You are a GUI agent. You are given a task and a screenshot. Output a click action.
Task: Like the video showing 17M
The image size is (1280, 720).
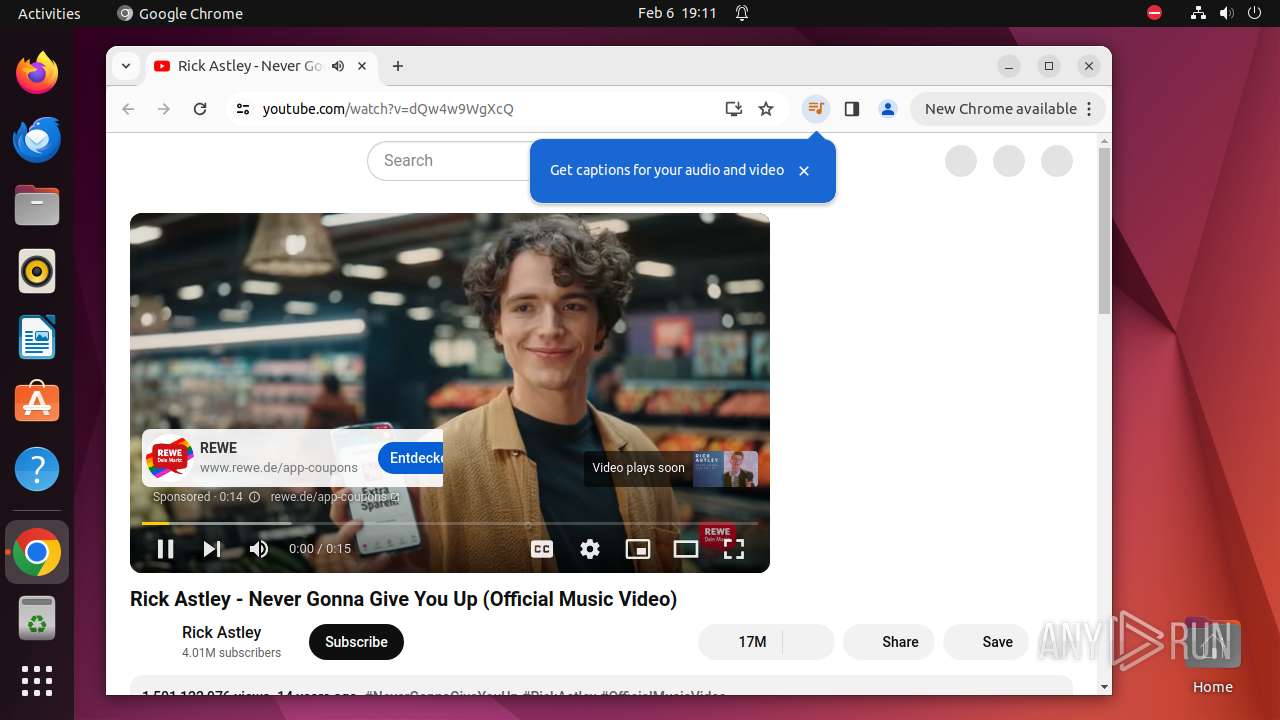click(740, 642)
